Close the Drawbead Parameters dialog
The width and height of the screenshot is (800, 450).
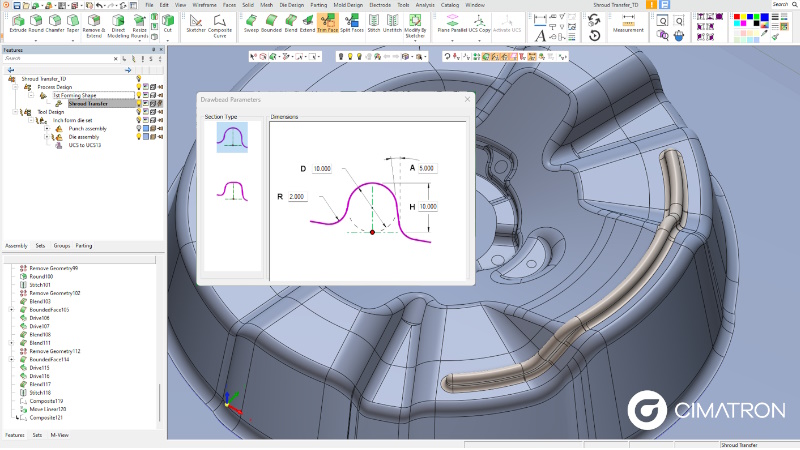(x=467, y=99)
